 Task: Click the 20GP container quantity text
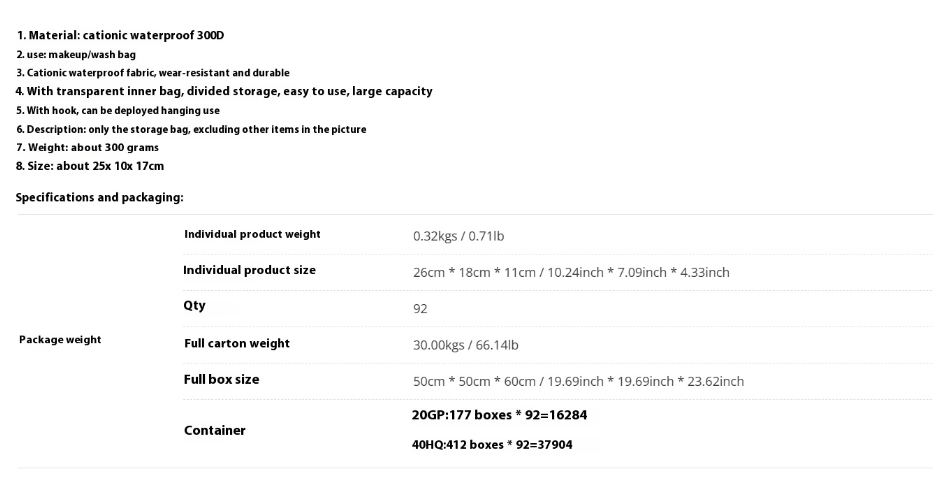[x=492, y=414]
